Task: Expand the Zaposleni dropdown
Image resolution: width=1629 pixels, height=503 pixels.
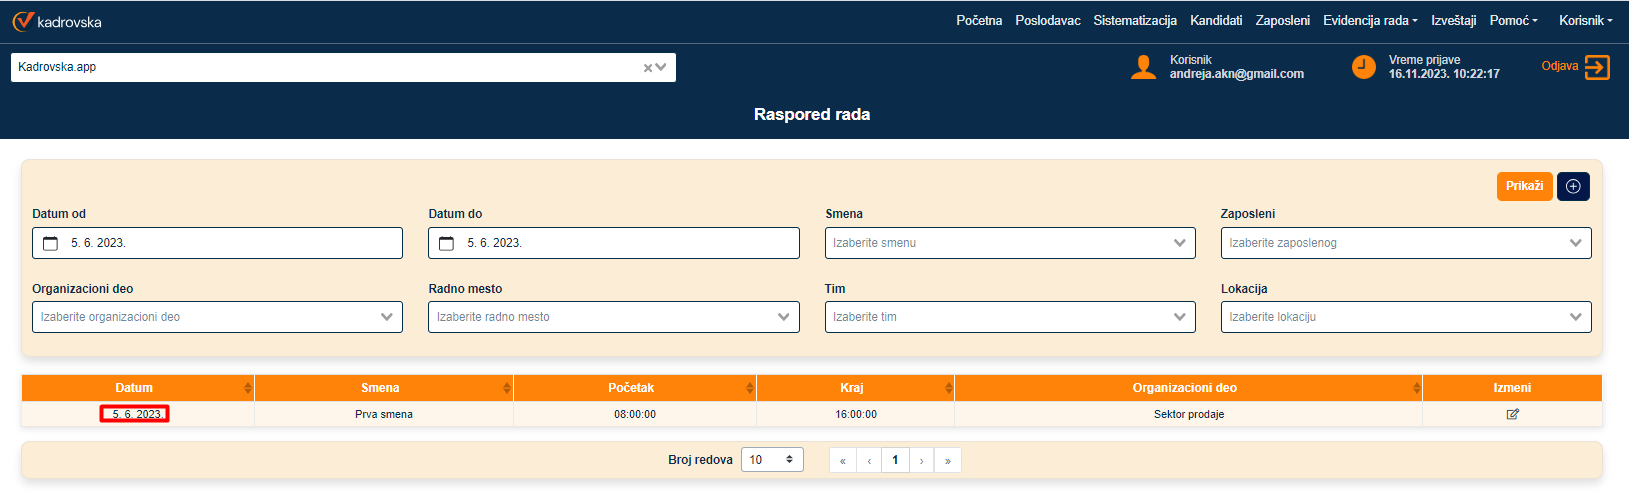Action: tap(1405, 243)
